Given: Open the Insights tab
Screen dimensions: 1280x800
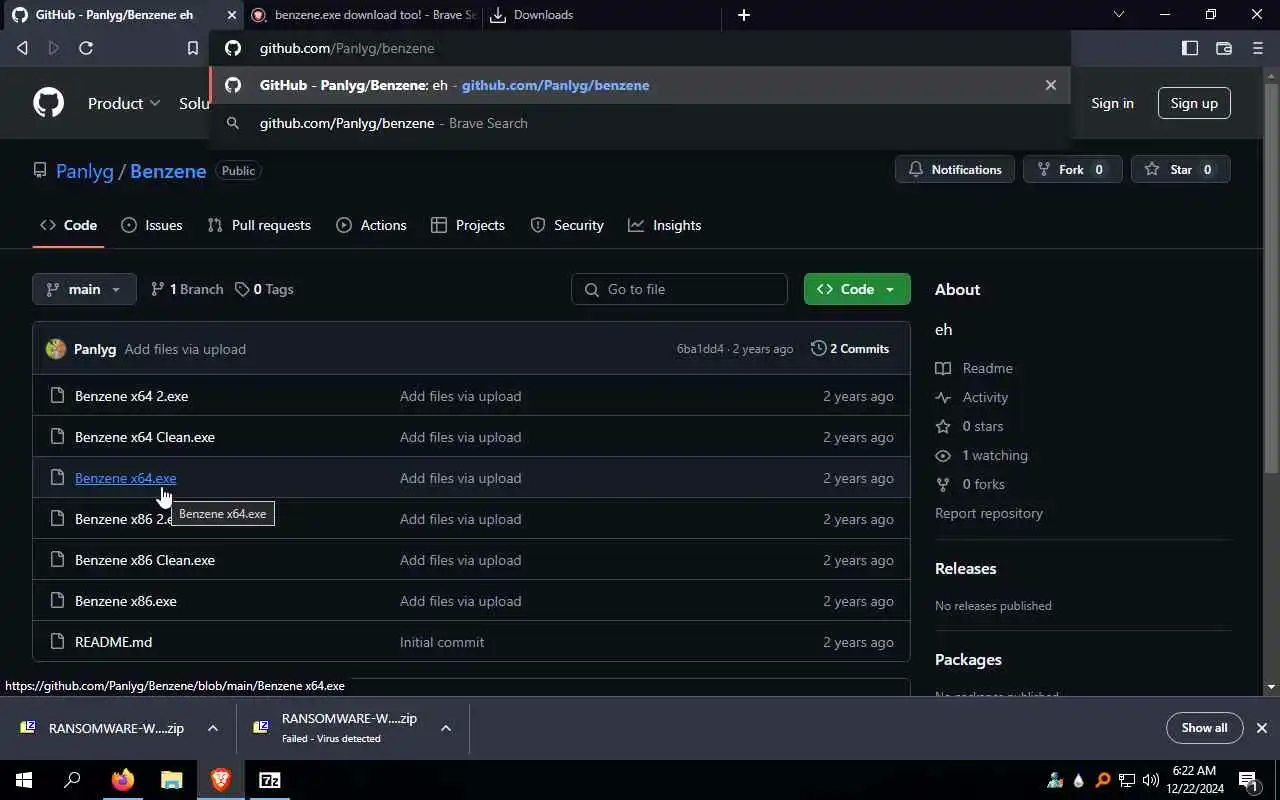Looking at the screenshot, I should point(664,225).
